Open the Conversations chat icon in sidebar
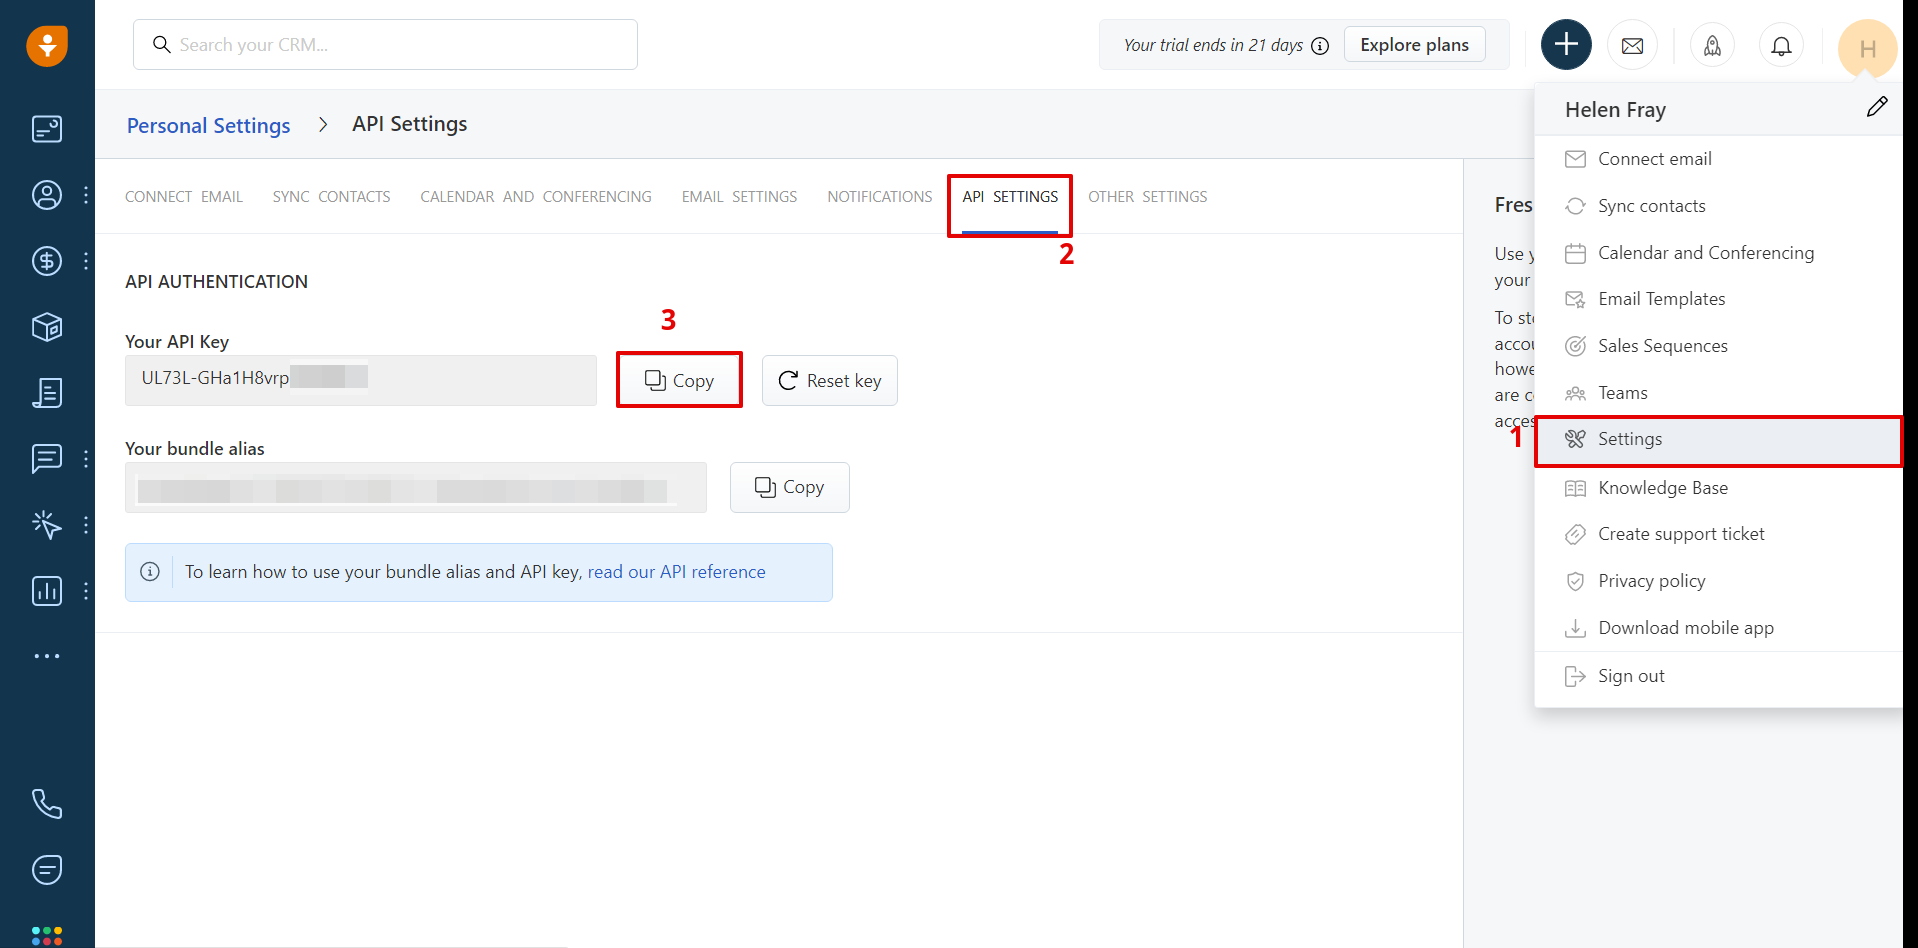This screenshot has height=948, width=1918. (47, 459)
